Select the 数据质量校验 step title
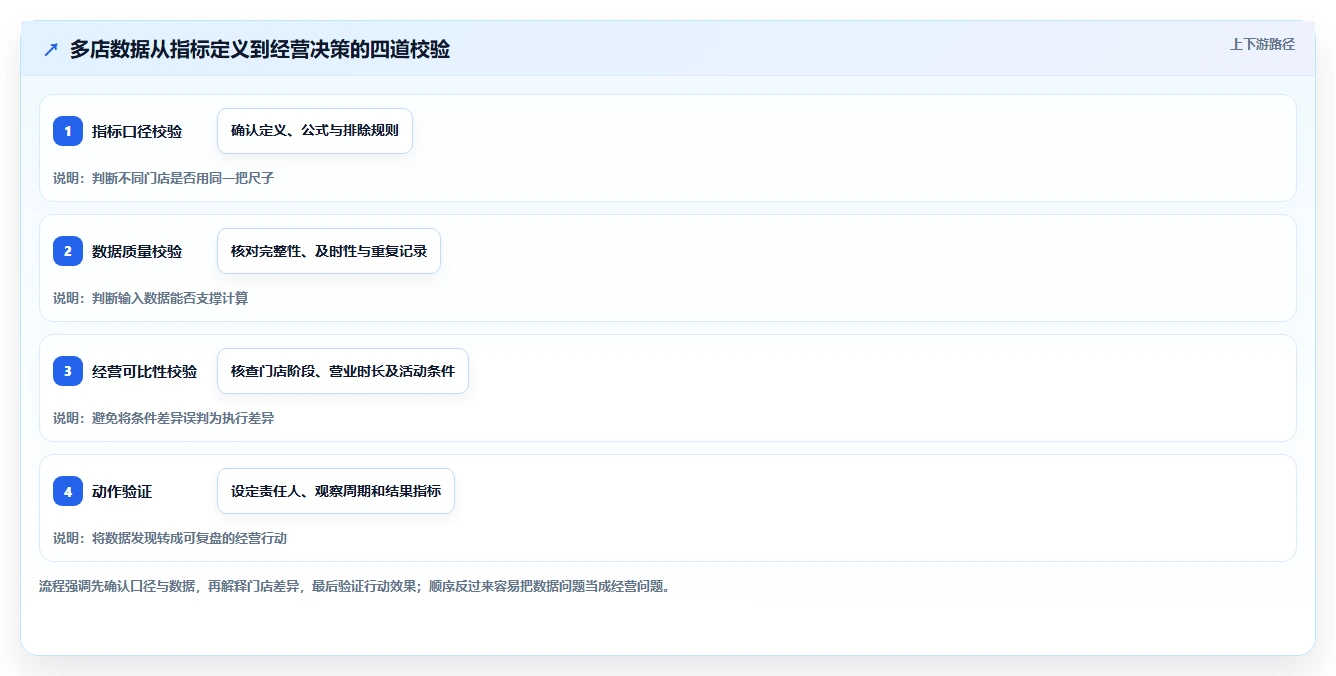The image size is (1336, 676). pyautogui.click(x=137, y=251)
